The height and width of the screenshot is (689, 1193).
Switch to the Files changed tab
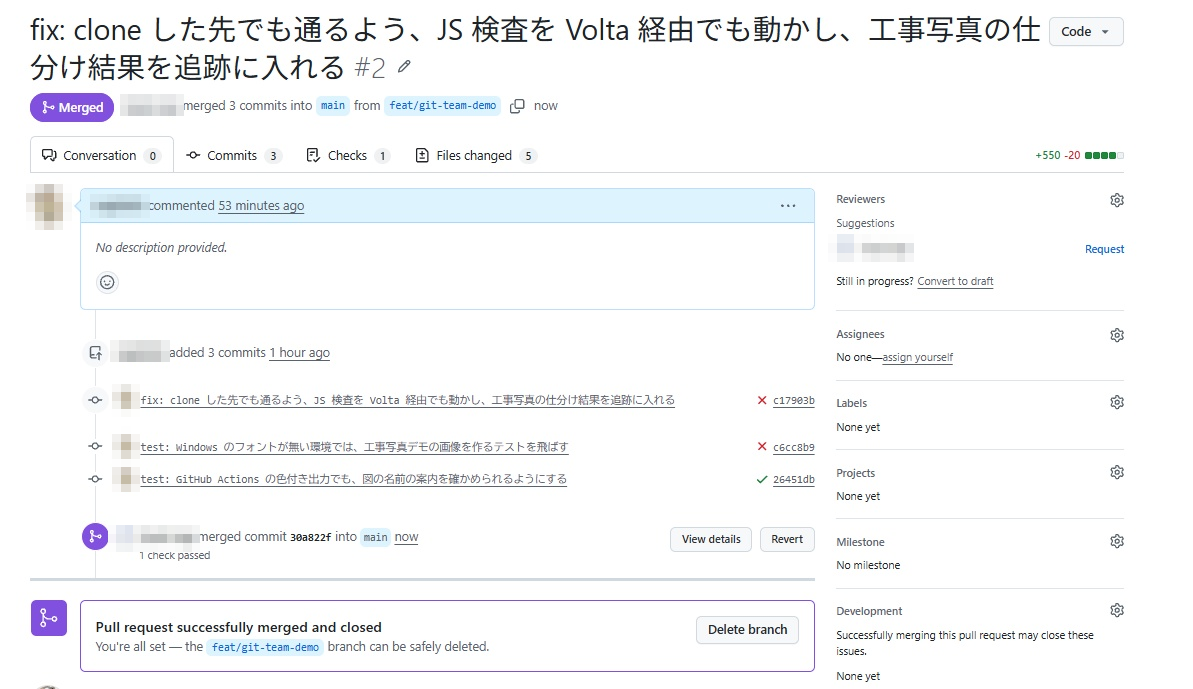click(475, 155)
